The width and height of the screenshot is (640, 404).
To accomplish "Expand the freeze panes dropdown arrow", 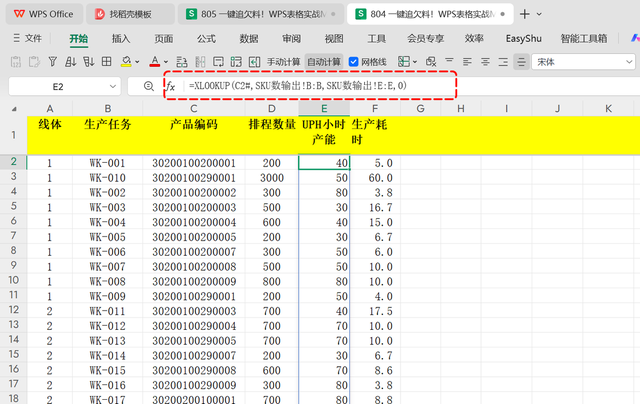I will (415, 62).
